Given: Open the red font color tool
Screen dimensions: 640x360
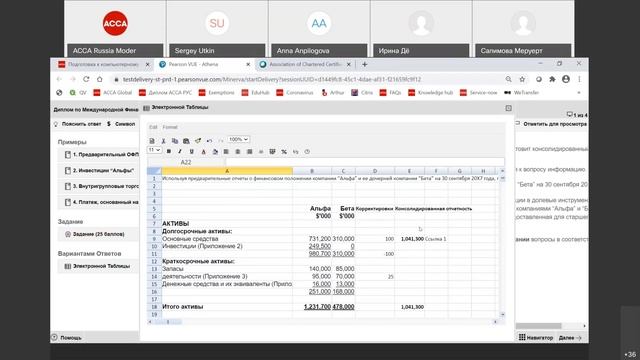Looking at the screenshot, I should pos(203,151).
